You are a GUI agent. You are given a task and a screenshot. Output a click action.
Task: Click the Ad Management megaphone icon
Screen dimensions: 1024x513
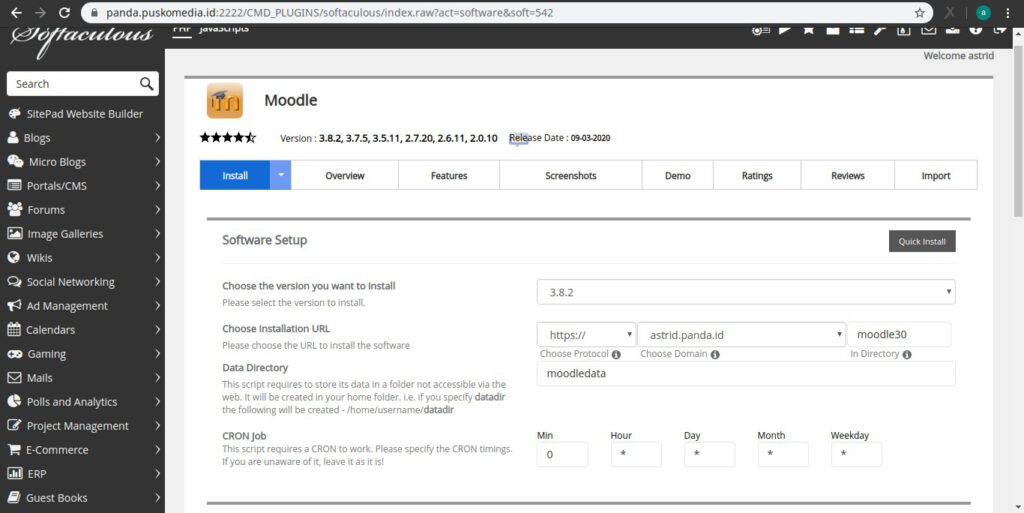click(14, 305)
